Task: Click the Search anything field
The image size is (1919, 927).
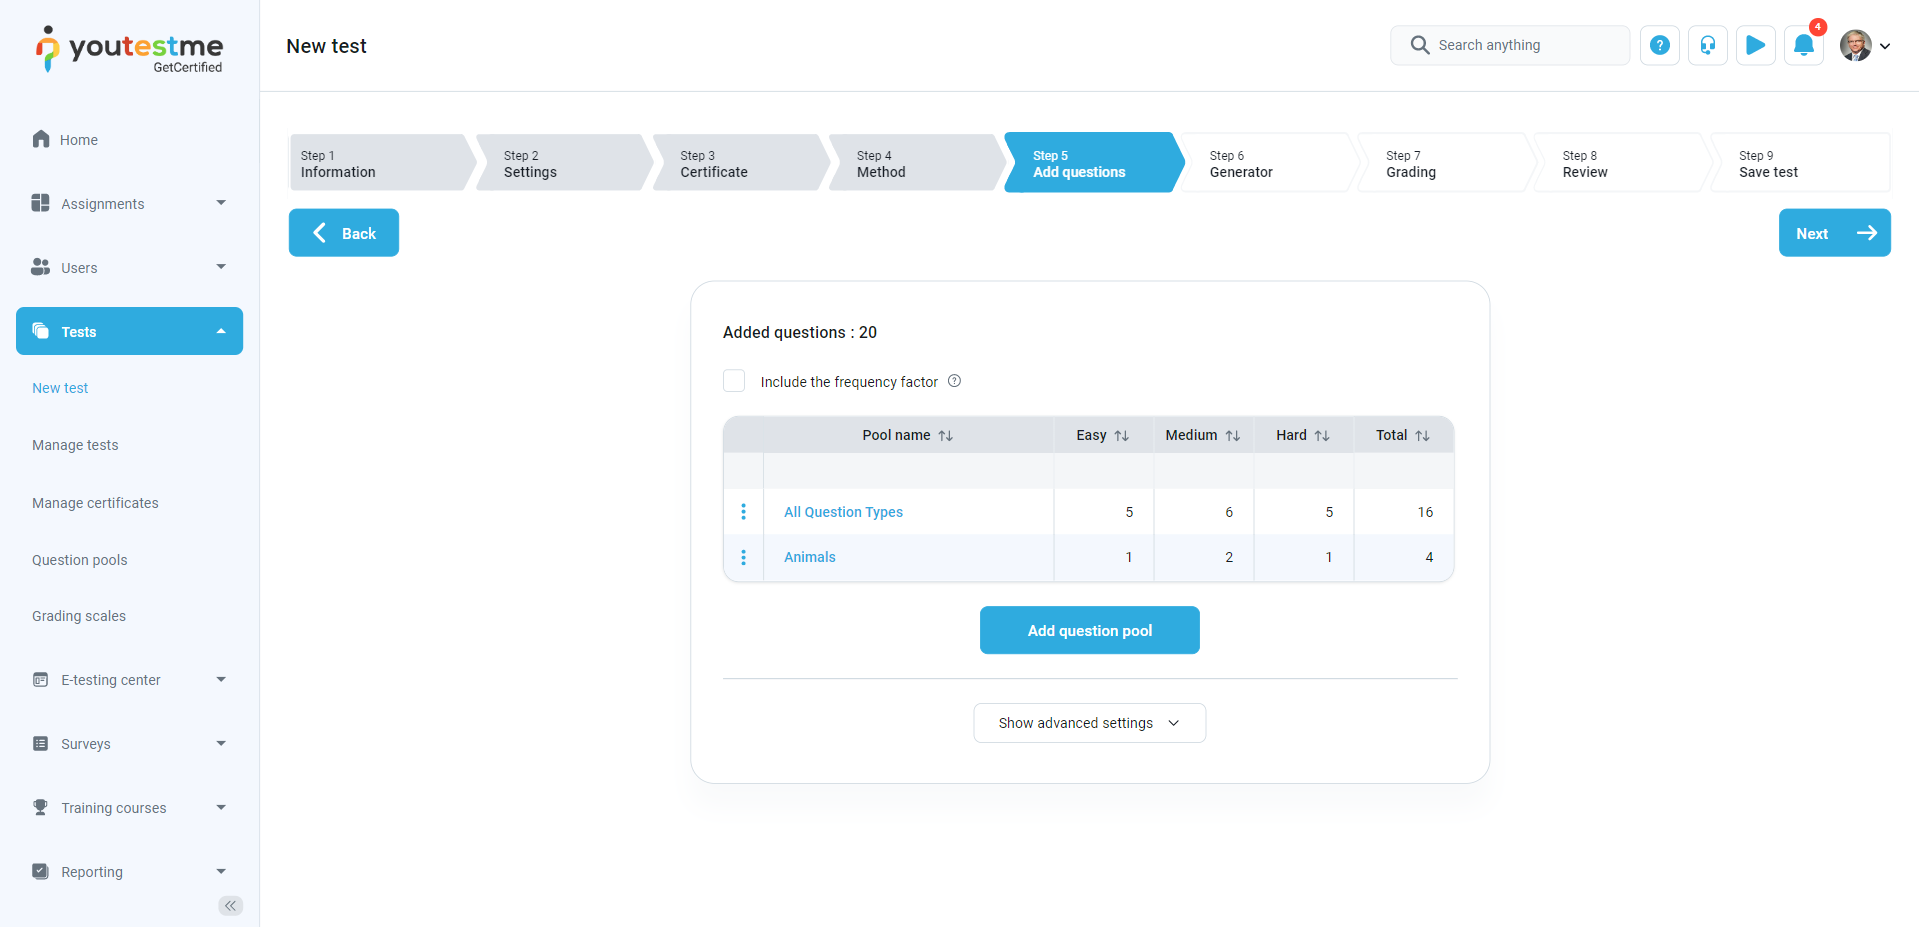Action: pyautogui.click(x=1509, y=46)
